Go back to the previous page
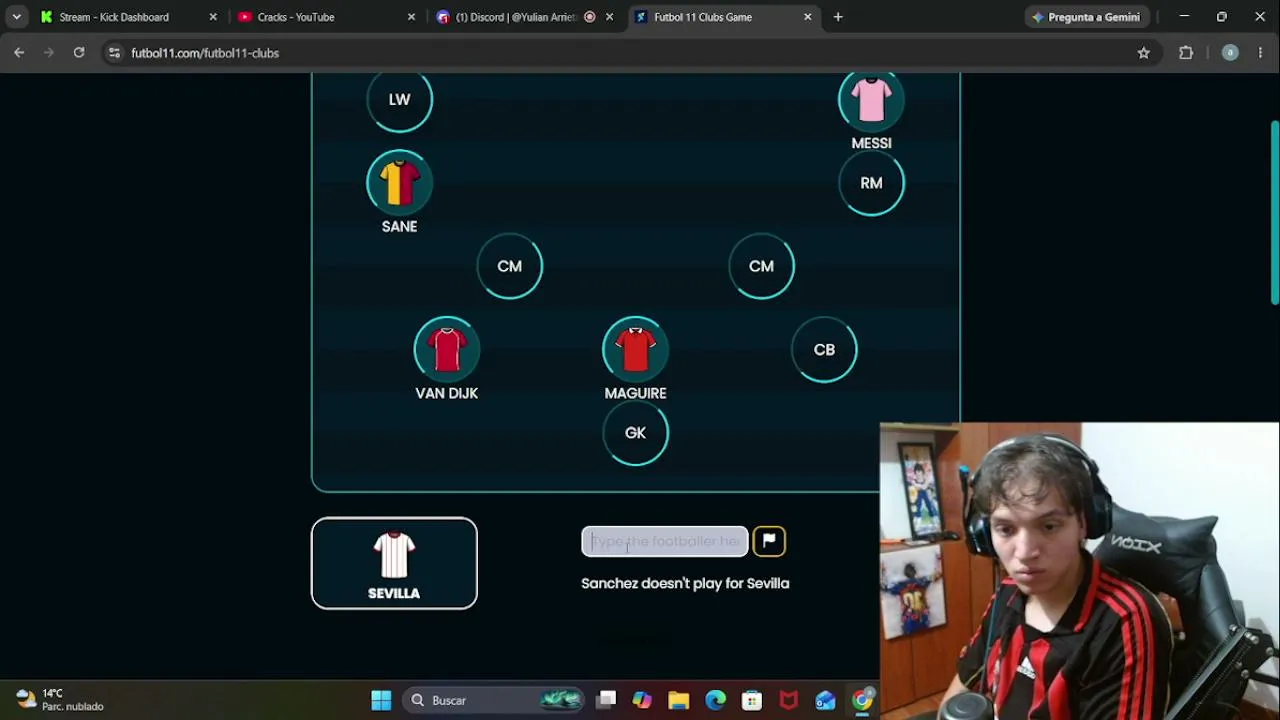 click(x=19, y=53)
